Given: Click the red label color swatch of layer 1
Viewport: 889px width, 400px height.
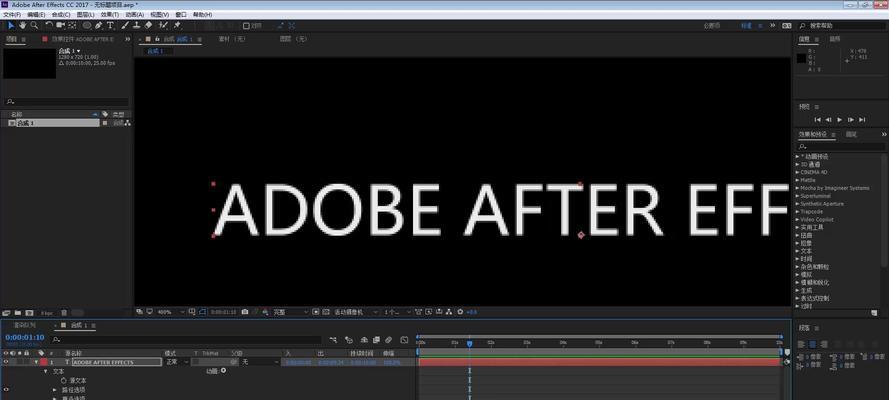Looking at the screenshot, I should (44, 361).
